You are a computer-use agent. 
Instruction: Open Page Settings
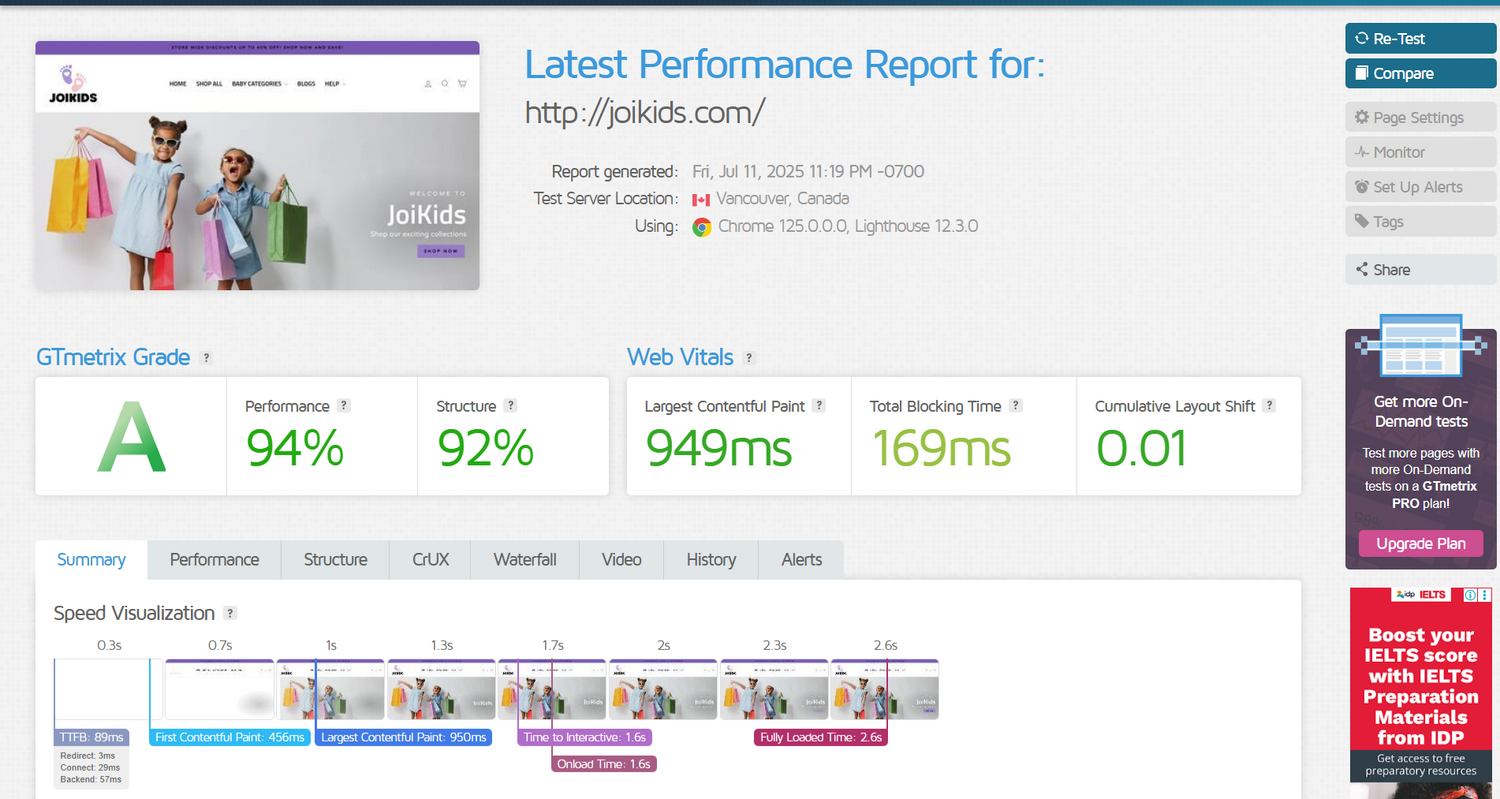[x=1420, y=117]
